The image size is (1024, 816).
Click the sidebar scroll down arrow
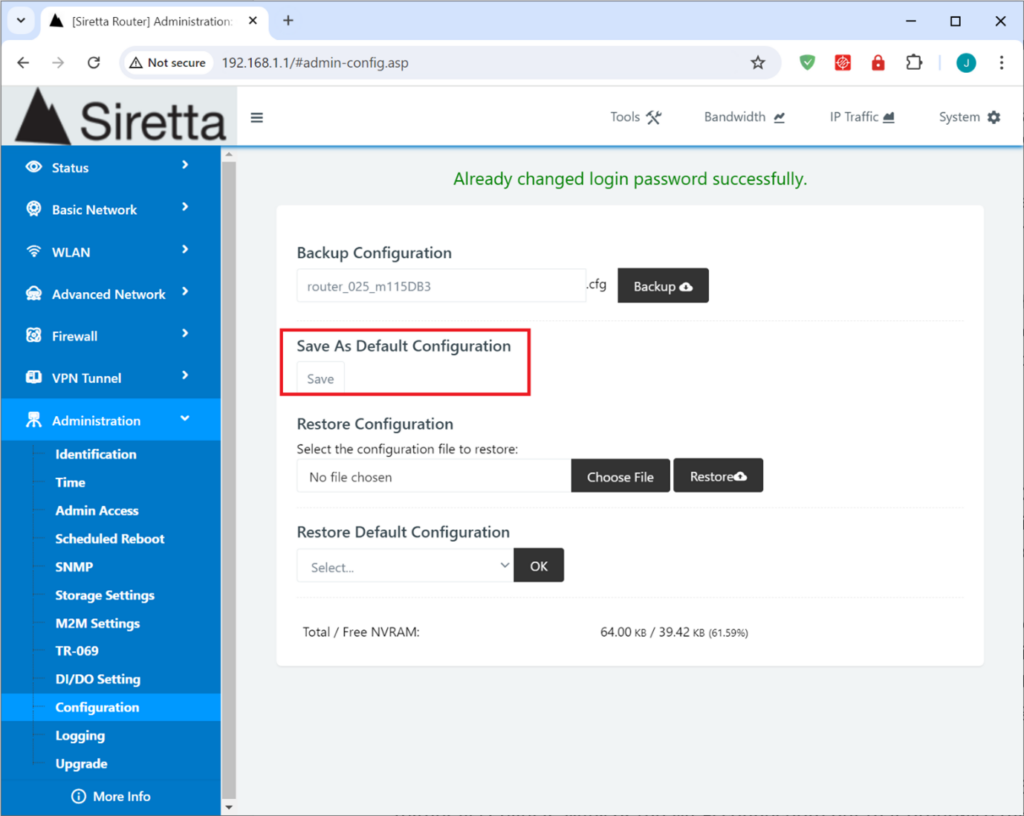[x=229, y=808]
